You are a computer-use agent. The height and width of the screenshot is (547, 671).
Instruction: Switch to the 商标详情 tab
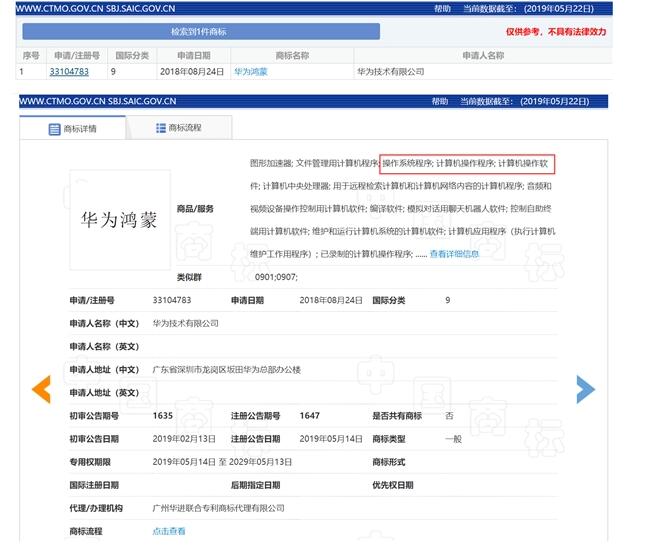73,128
